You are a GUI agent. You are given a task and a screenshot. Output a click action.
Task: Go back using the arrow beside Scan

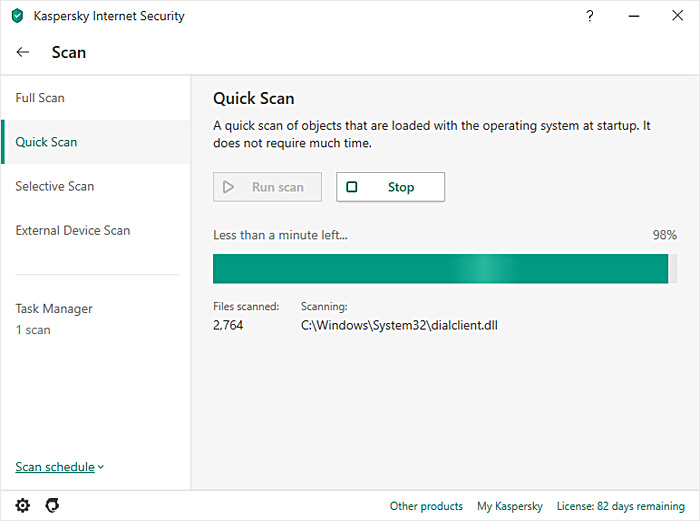pyautogui.click(x=23, y=52)
